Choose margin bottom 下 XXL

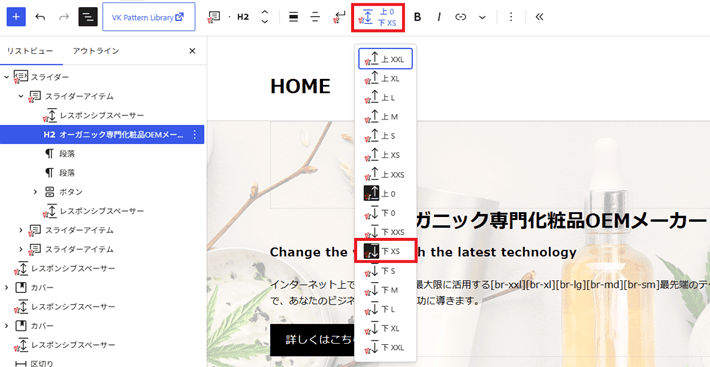(x=385, y=348)
